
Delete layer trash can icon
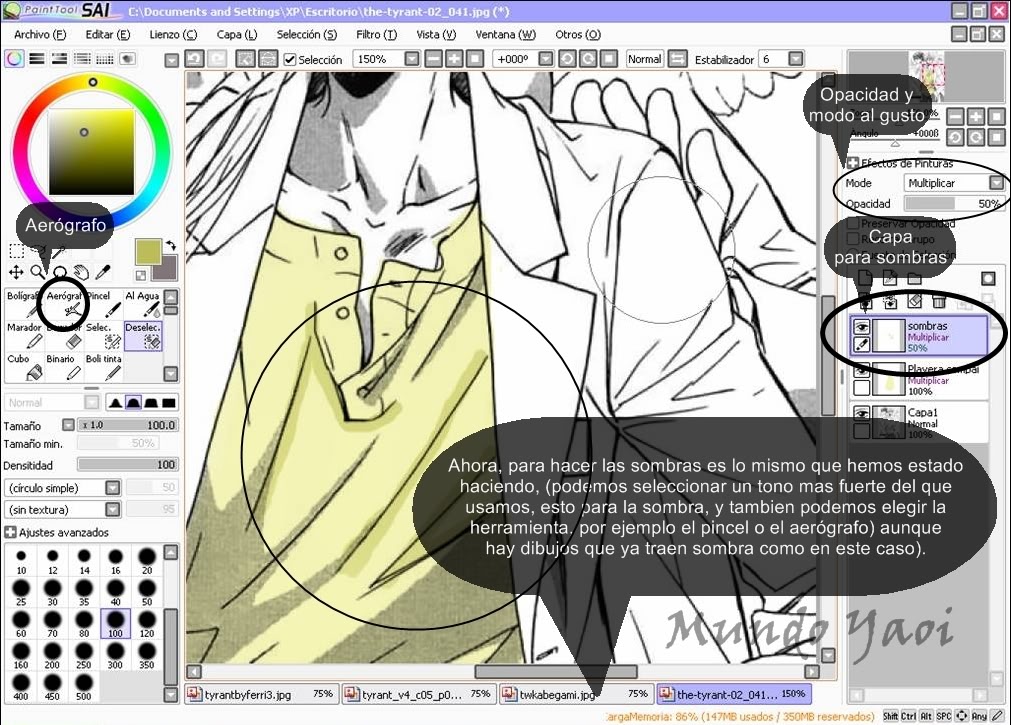(939, 301)
